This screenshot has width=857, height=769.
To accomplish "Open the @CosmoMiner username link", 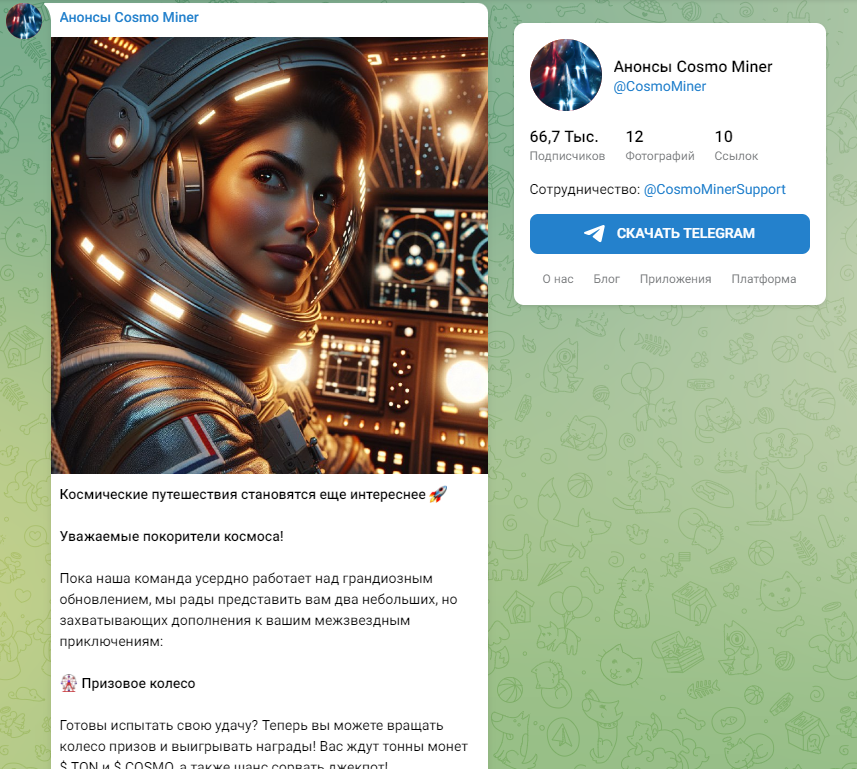I will (x=660, y=86).
